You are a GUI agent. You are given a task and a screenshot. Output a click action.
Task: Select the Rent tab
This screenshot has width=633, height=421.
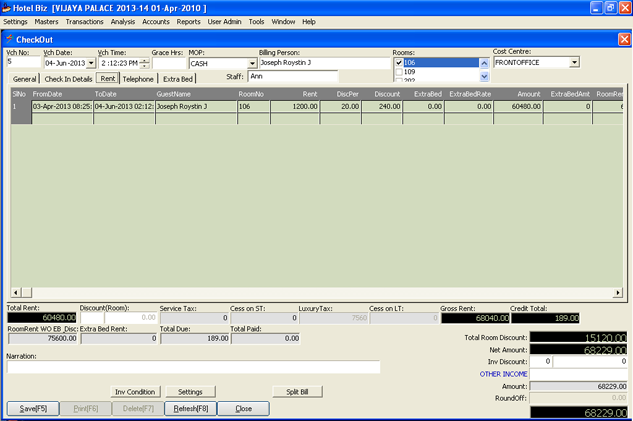point(108,78)
